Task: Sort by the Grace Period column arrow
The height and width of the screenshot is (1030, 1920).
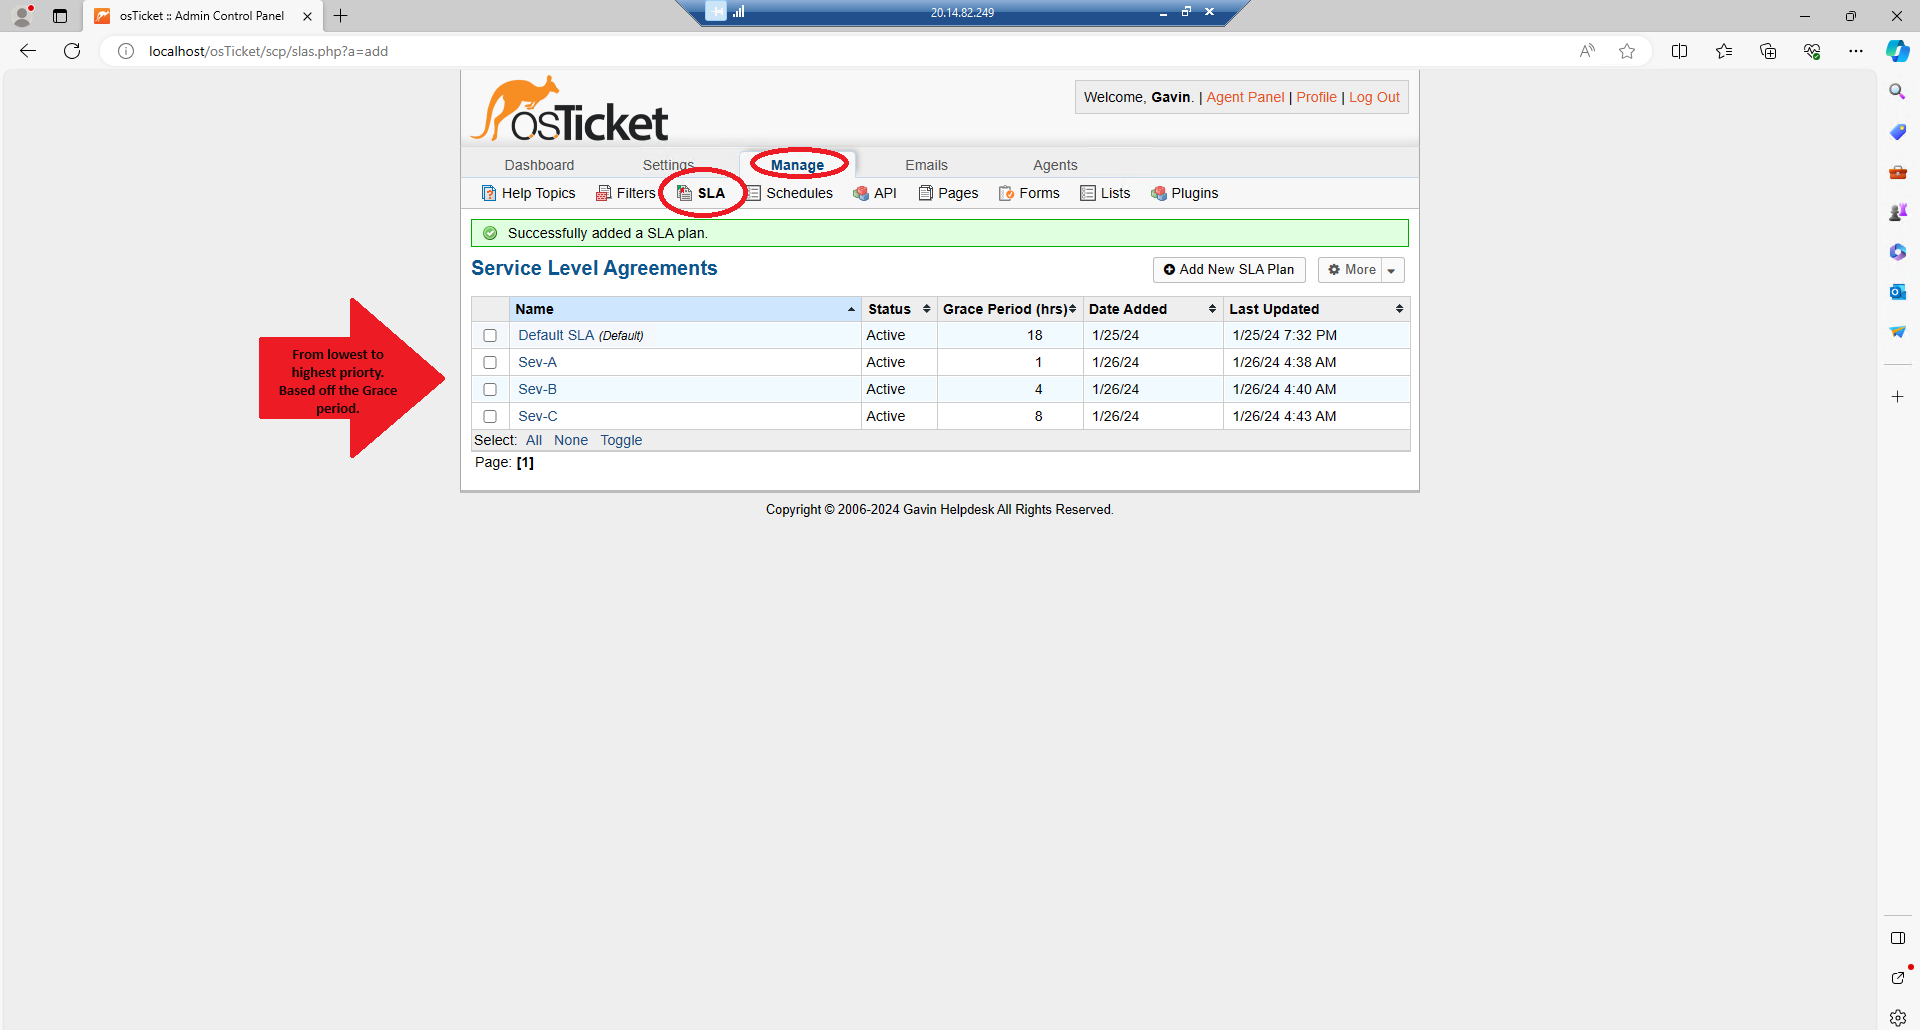Action: coord(1074,309)
